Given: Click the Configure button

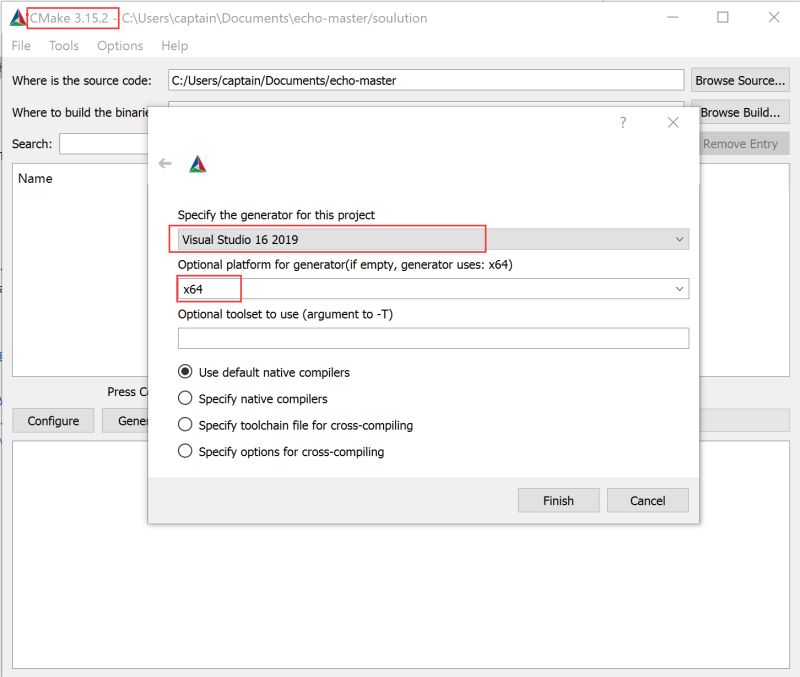Looking at the screenshot, I should pos(53,421).
